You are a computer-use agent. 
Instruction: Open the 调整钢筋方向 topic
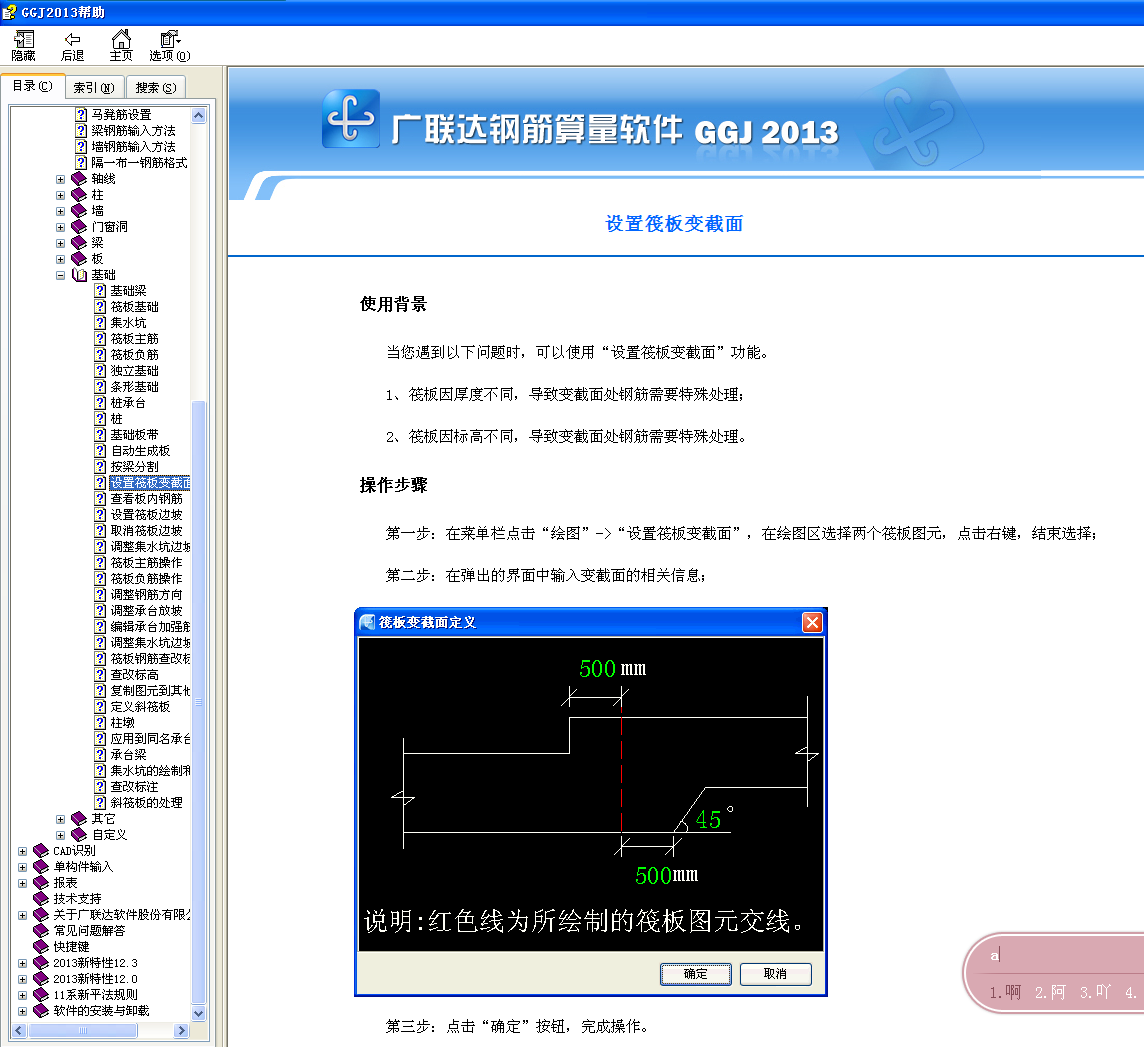(146, 595)
